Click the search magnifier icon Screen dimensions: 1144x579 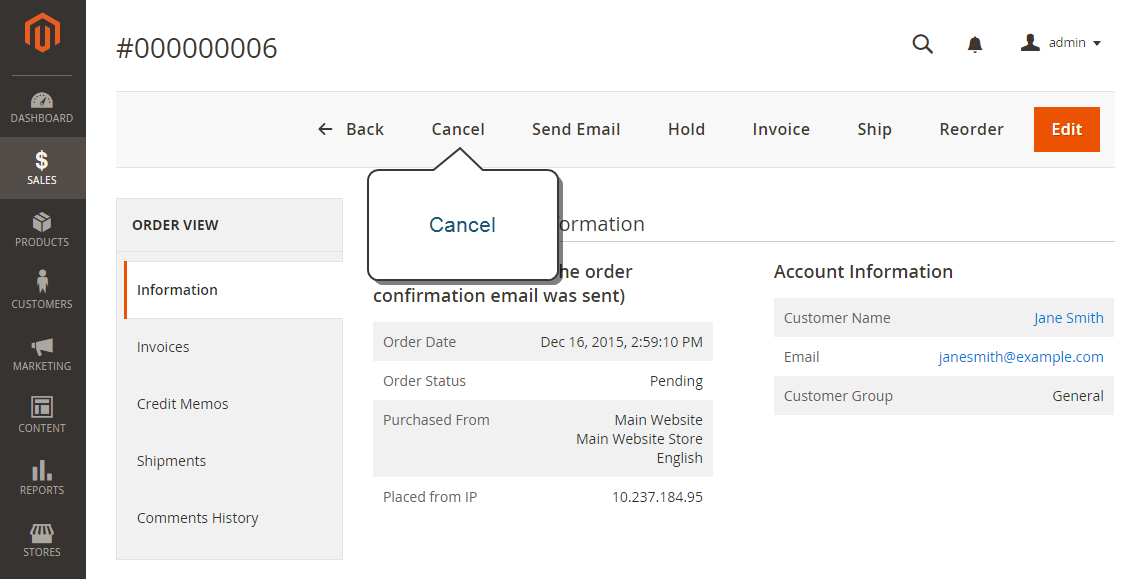[x=923, y=44]
